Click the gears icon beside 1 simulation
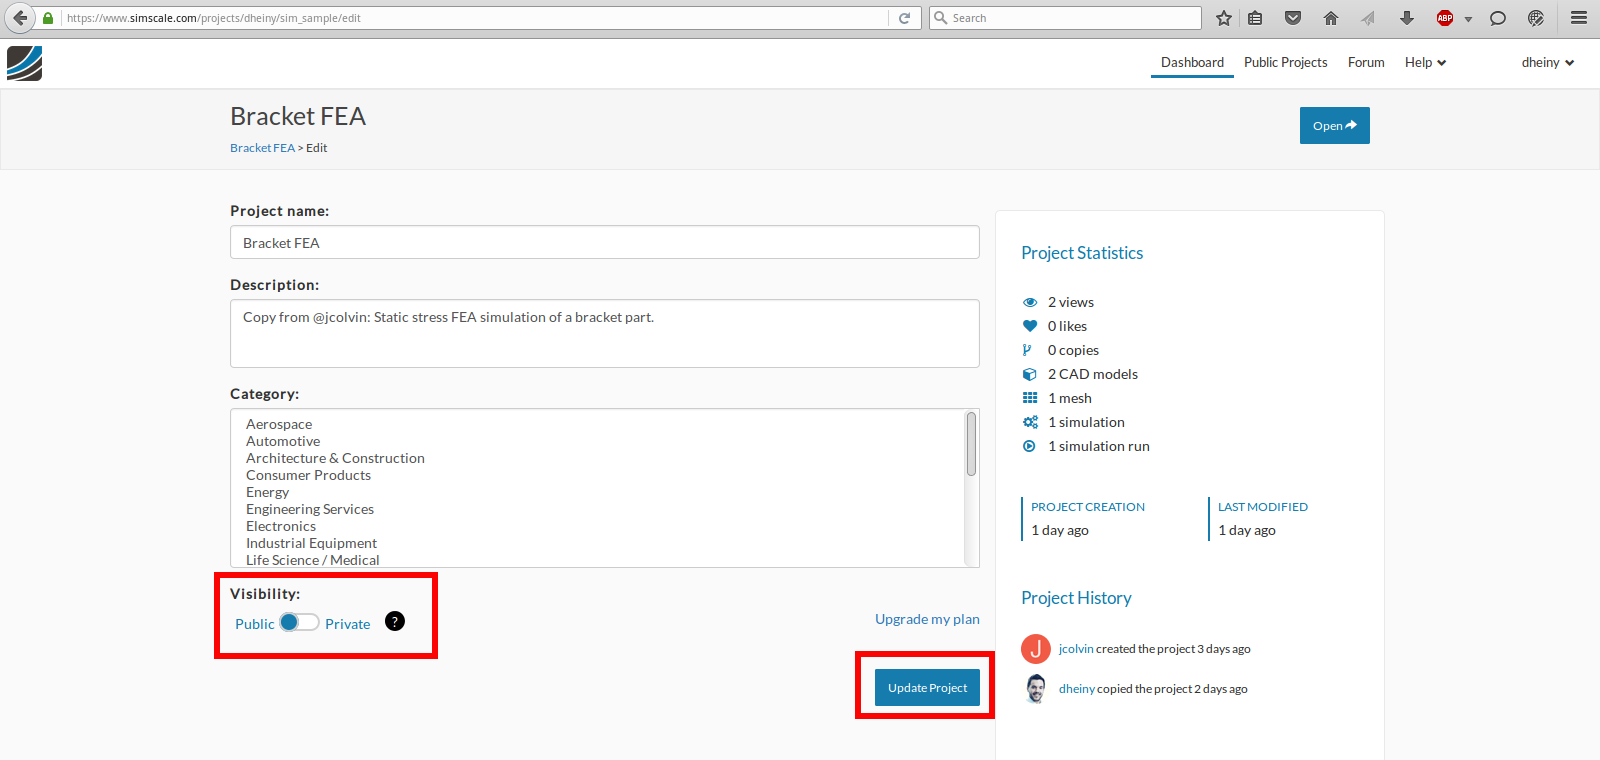1600x760 pixels. coord(1030,422)
